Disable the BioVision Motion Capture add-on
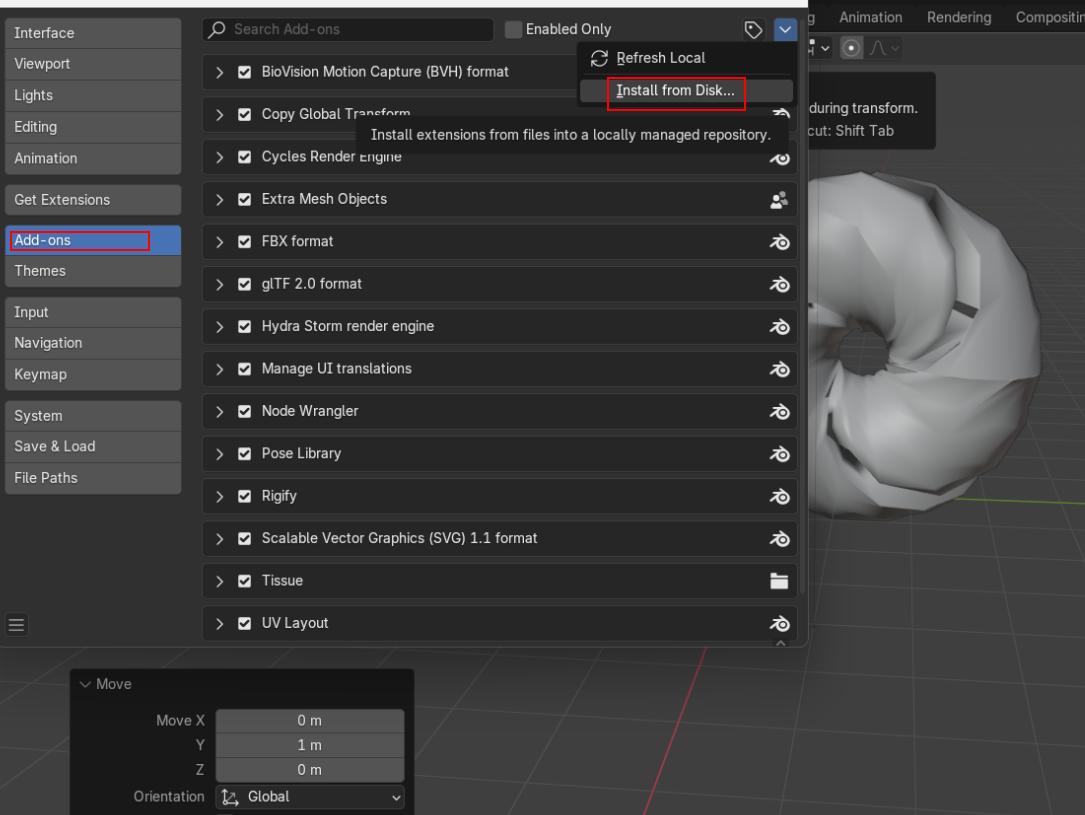Image resolution: width=1085 pixels, height=815 pixels. click(244, 72)
